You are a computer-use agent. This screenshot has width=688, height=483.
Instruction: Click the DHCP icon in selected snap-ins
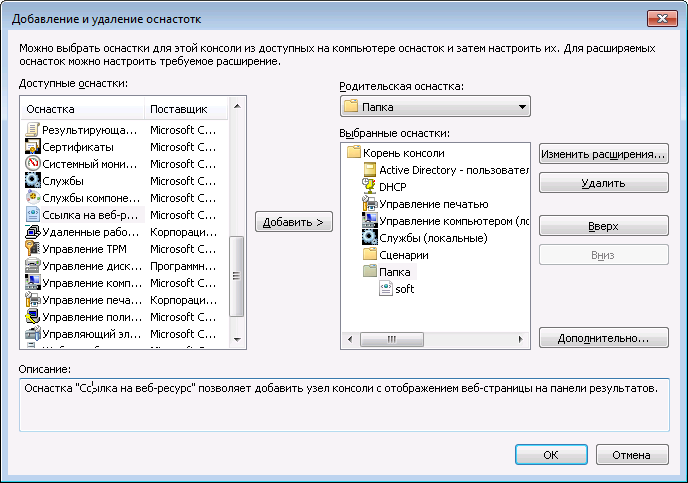point(369,187)
